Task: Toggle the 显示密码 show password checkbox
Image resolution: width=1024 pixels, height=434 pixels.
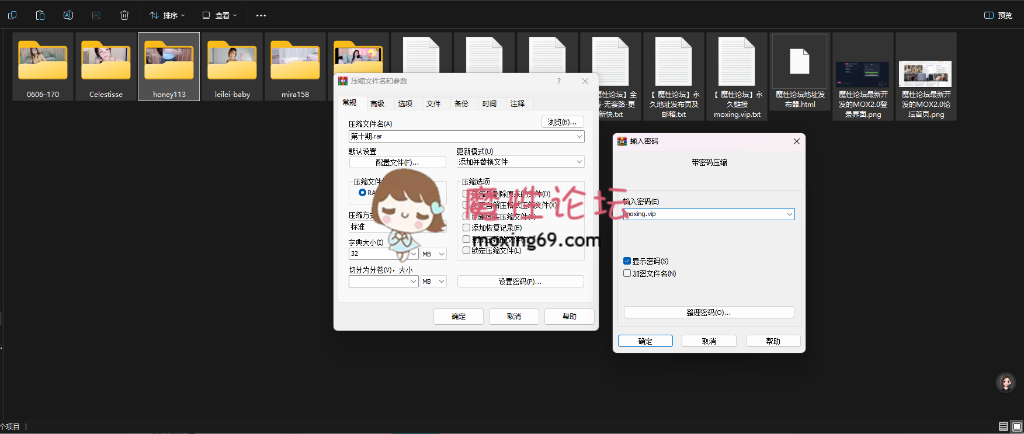Action: (628, 260)
